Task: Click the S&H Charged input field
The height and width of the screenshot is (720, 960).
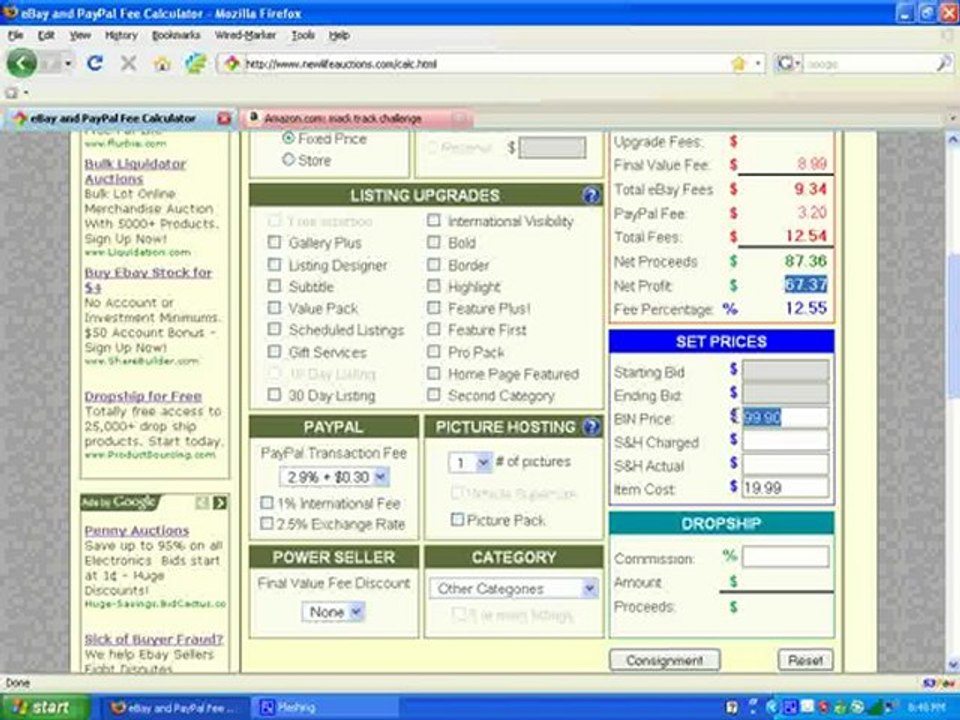Action: click(x=786, y=440)
